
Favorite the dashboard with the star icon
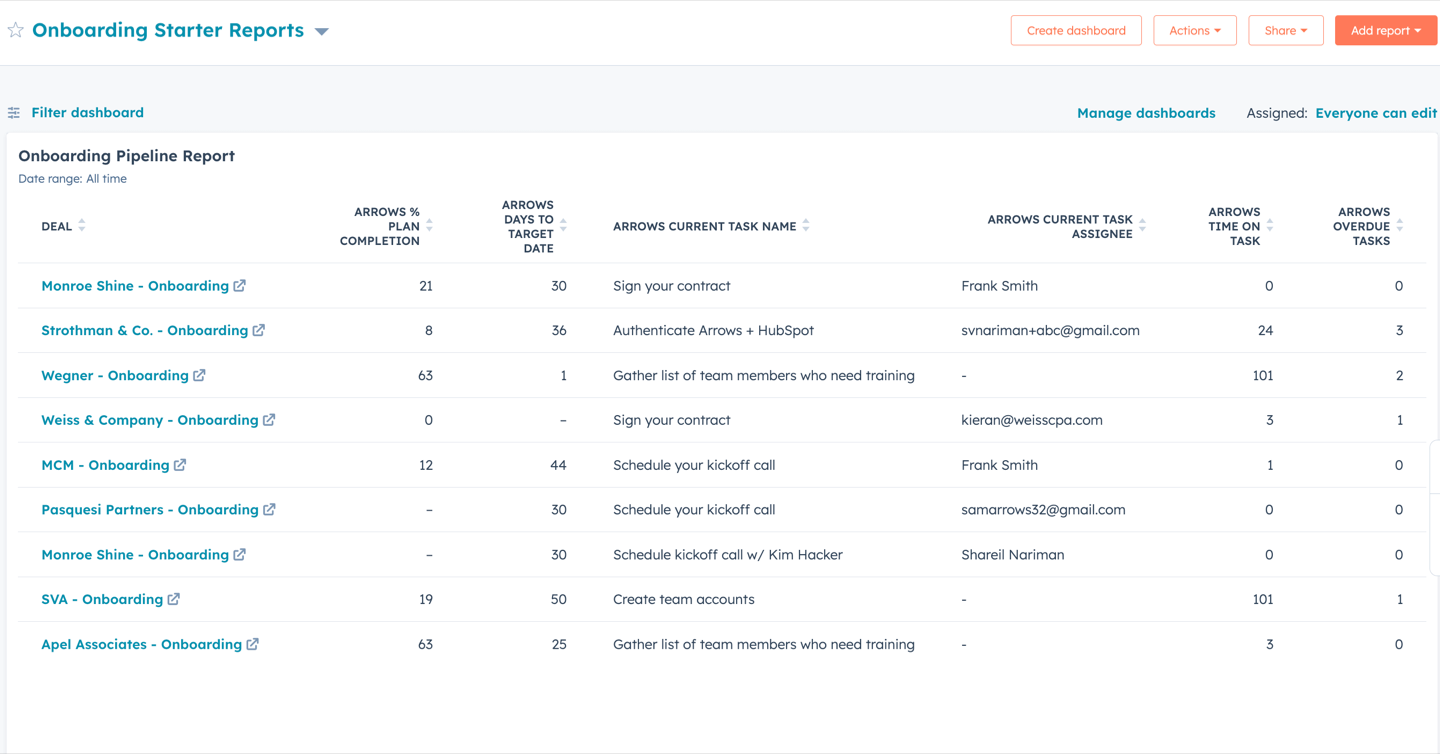pos(15,30)
